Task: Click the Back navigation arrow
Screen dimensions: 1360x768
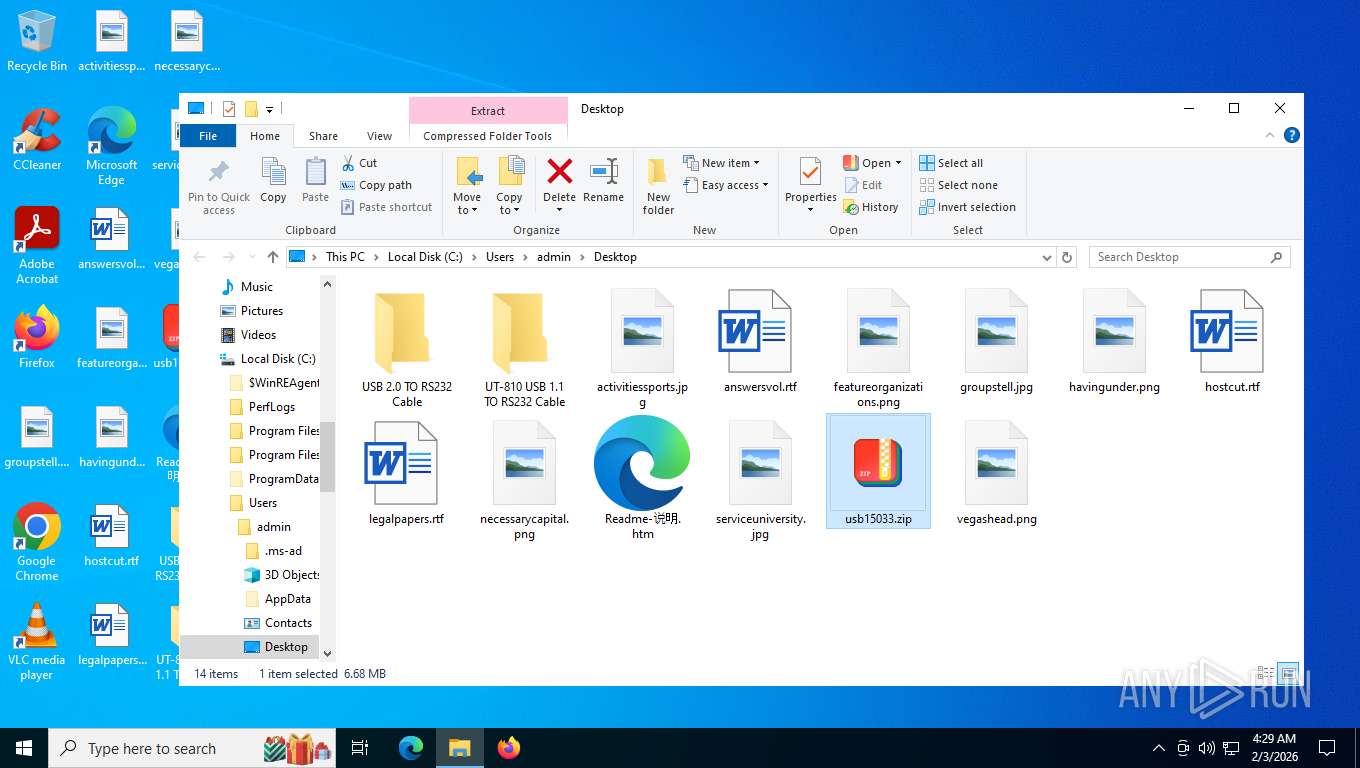Action: pos(200,257)
